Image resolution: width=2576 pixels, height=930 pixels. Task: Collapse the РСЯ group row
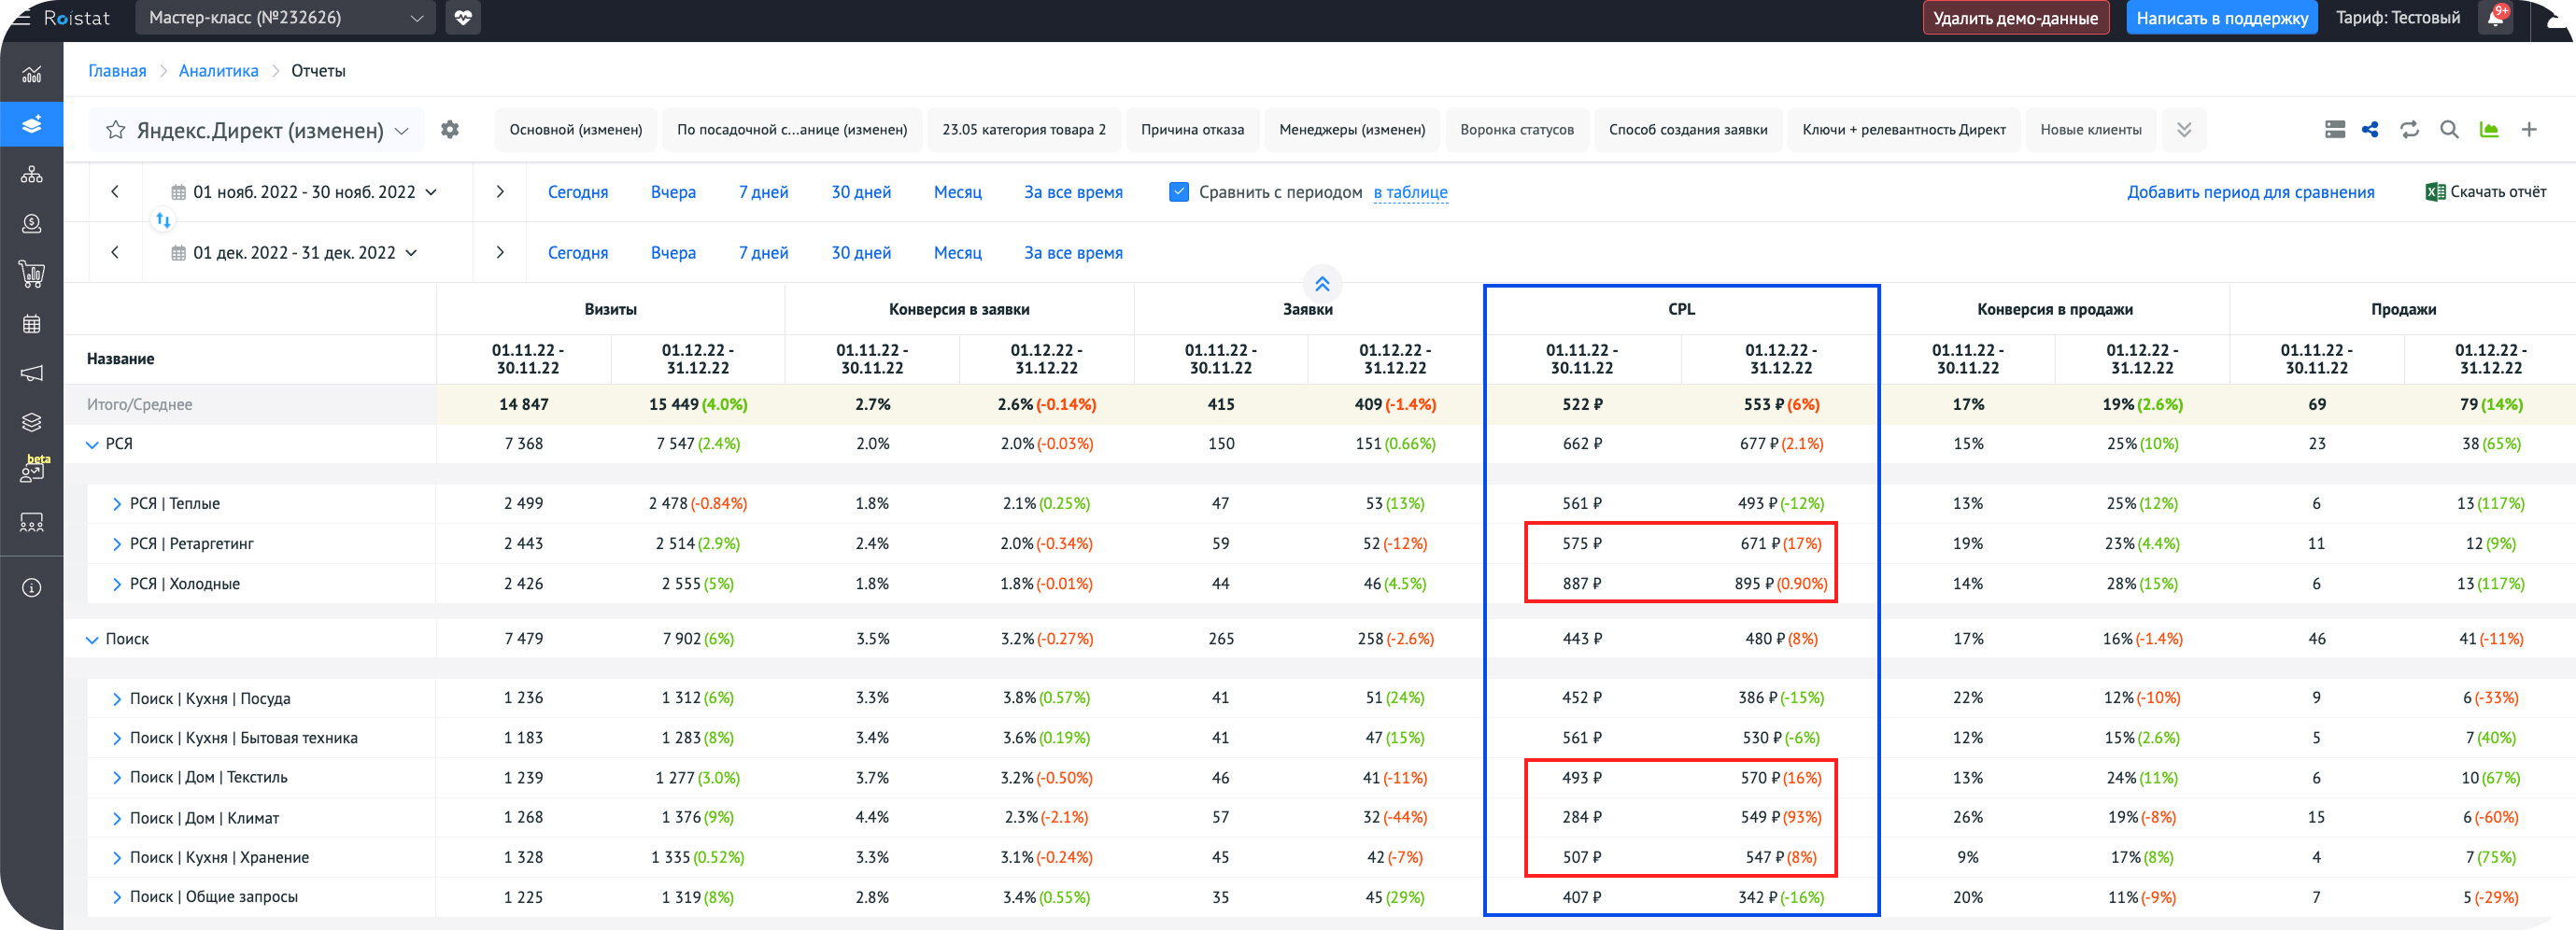(92, 444)
